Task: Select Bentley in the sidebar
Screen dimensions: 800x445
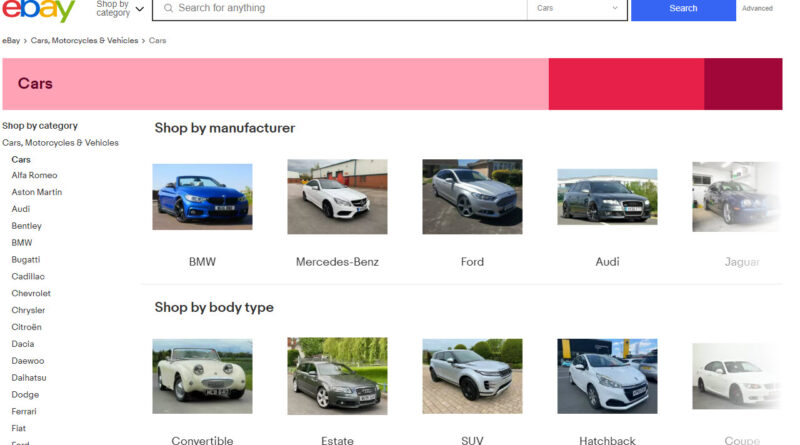Action: [27, 226]
